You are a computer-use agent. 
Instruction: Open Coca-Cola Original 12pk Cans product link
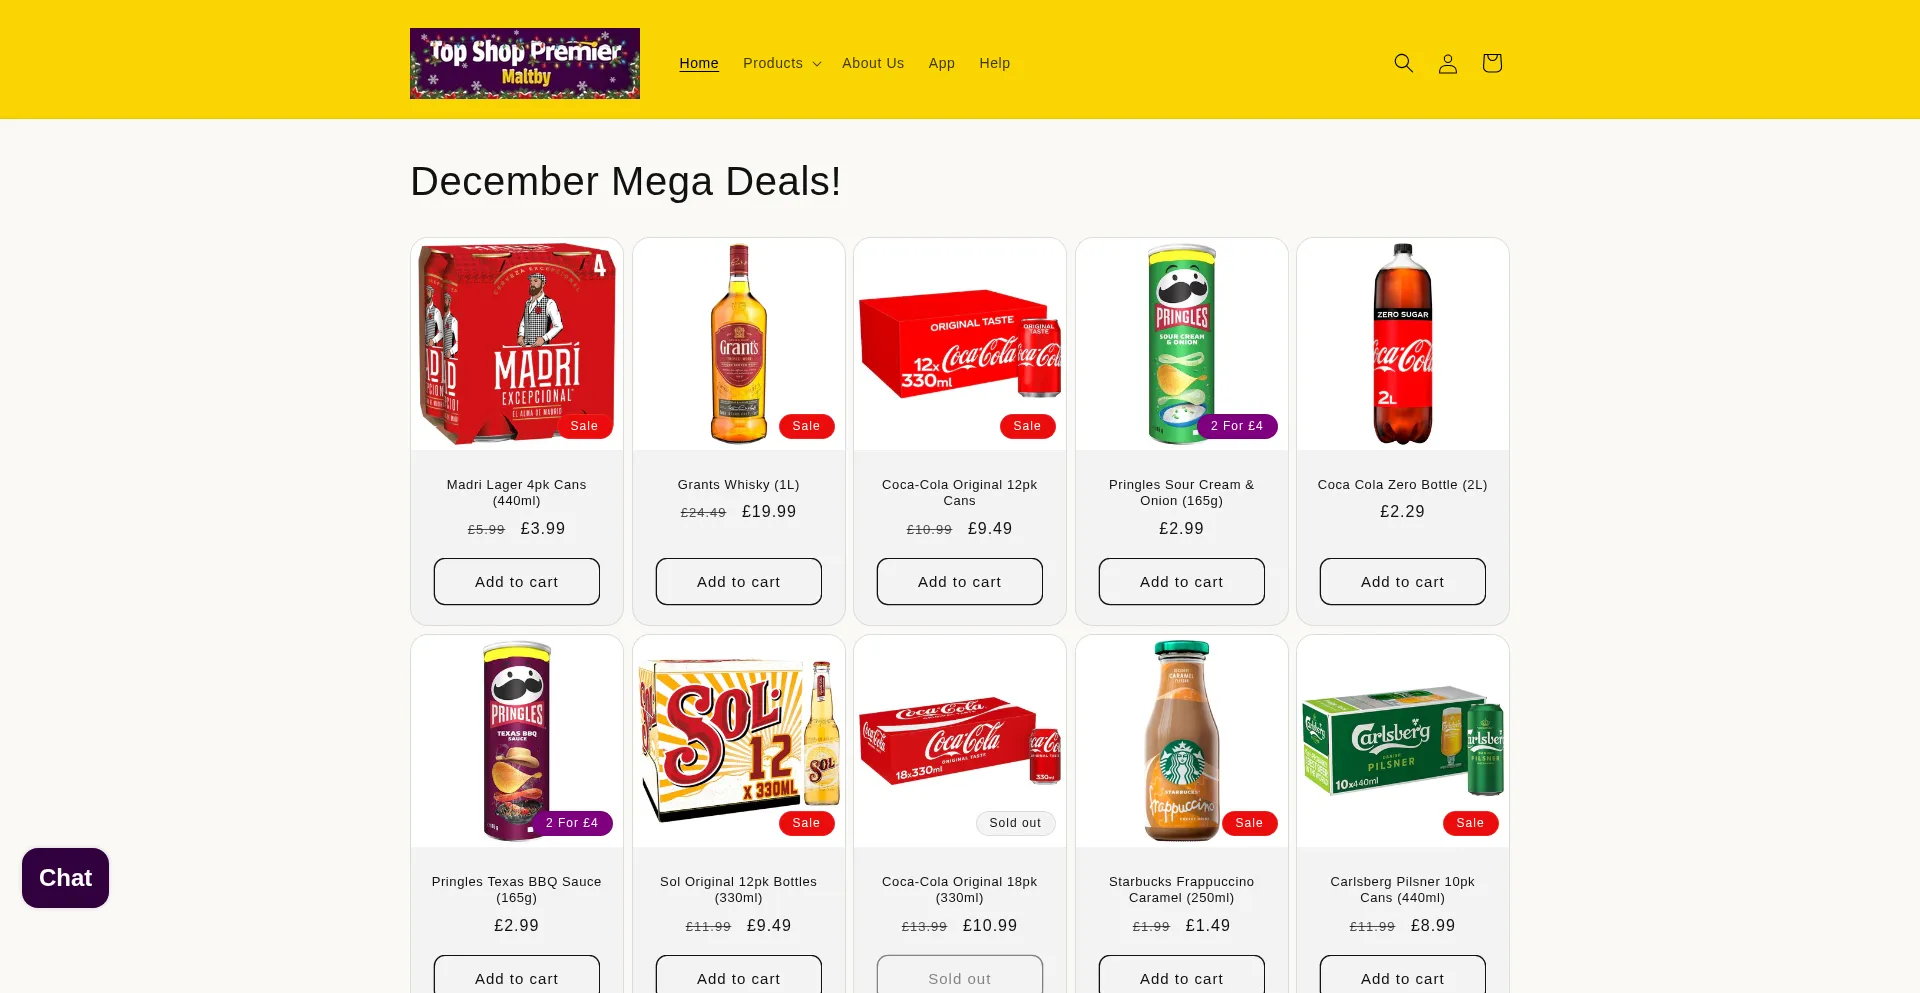coord(960,492)
